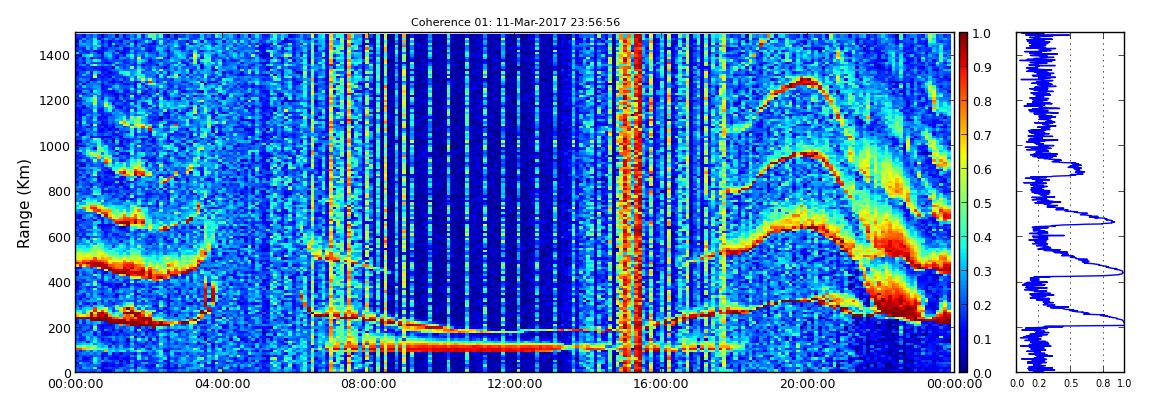Click the colorbar's 0.4 tick label

click(981, 238)
